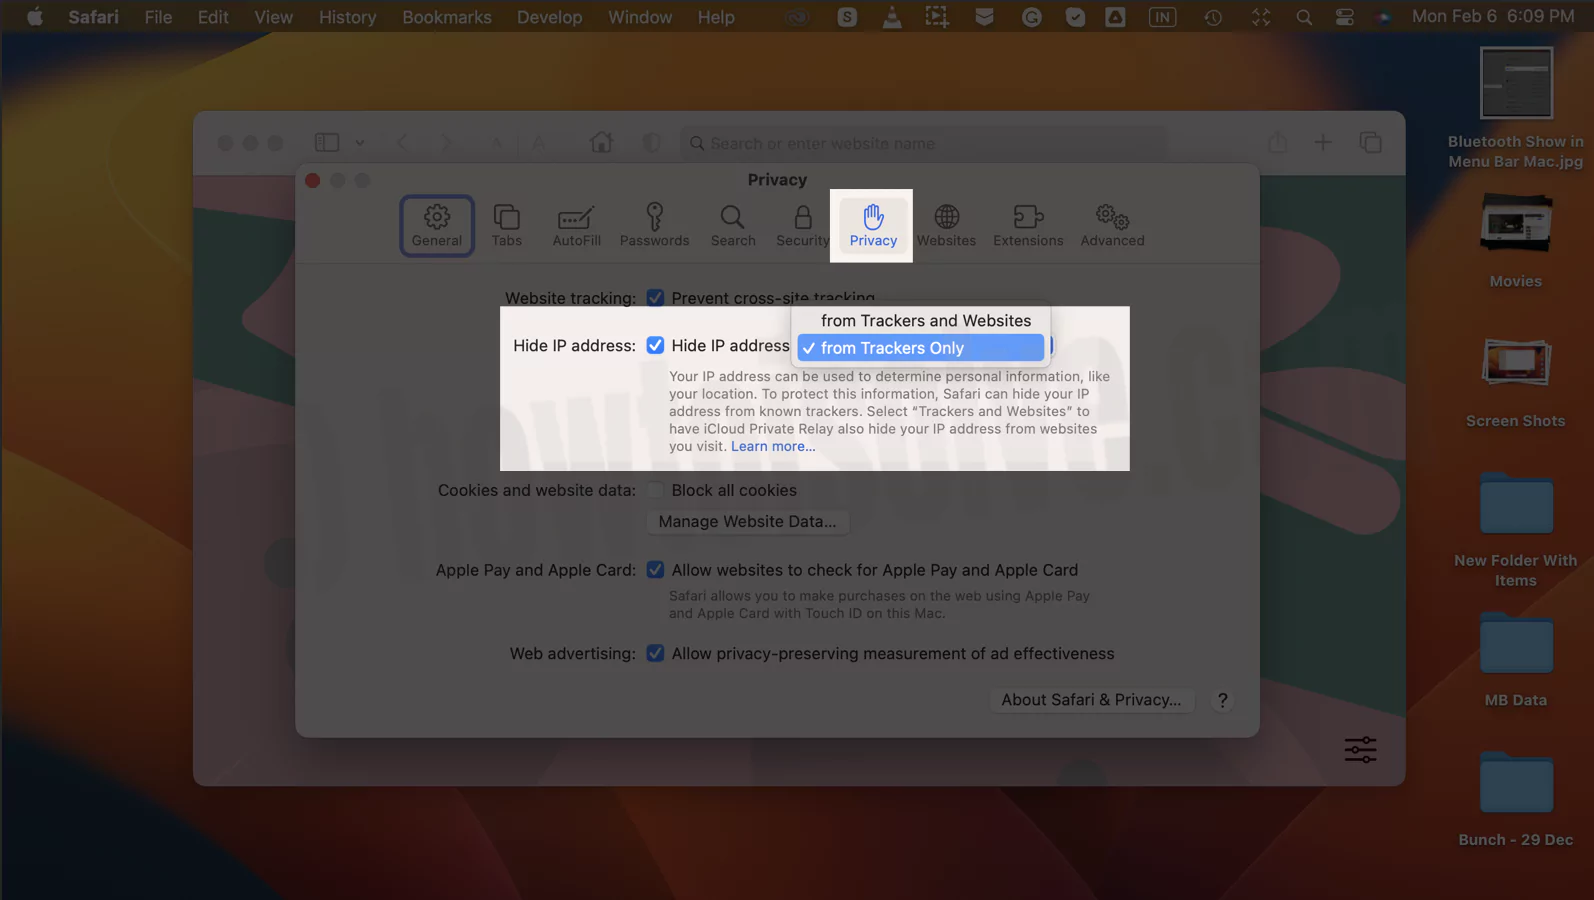Image resolution: width=1594 pixels, height=900 pixels.
Task: Toggle Prevent cross-site tracking checkbox
Action: coord(655,298)
